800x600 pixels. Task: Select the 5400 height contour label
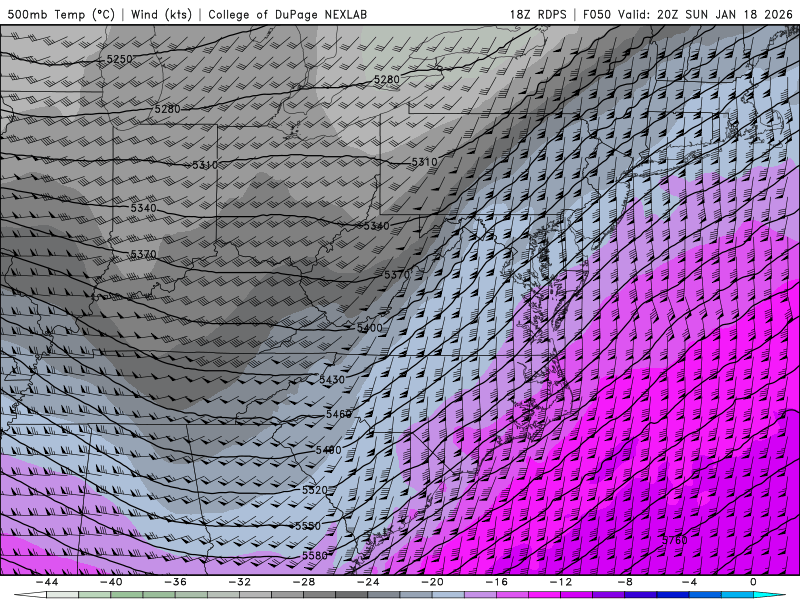coord(369,328)
